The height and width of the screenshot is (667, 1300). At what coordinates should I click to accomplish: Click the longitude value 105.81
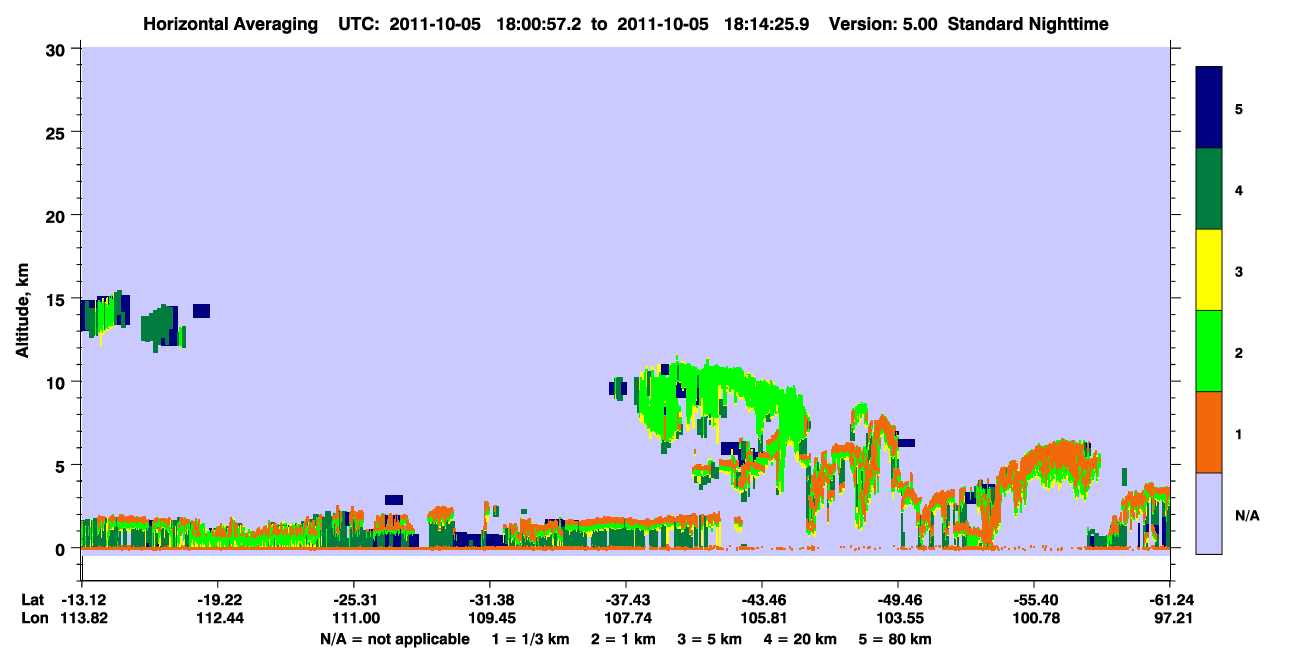tap(762, 618)
